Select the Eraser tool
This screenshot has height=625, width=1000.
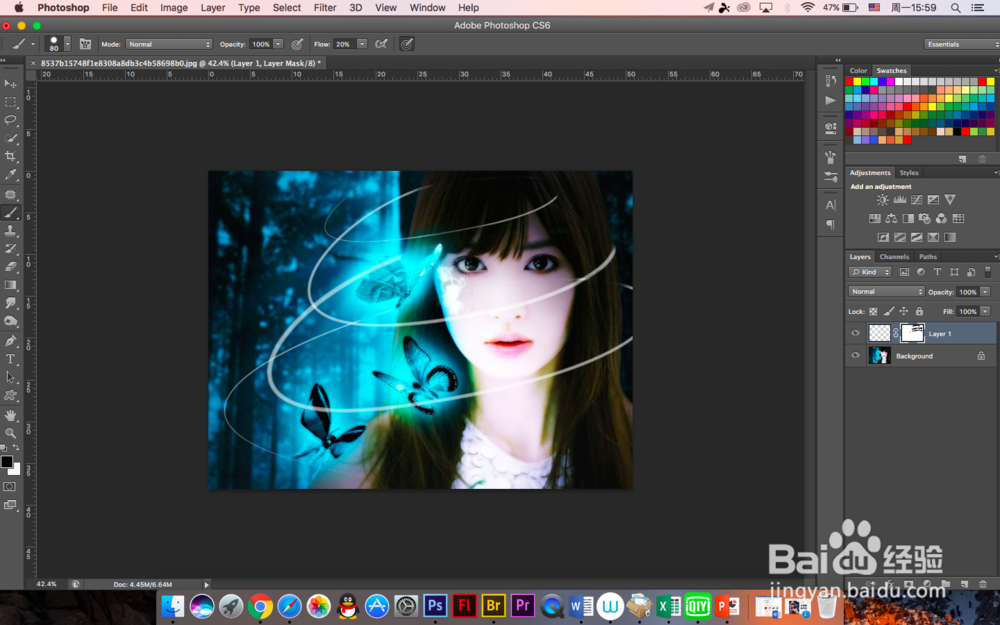[10, 267]
